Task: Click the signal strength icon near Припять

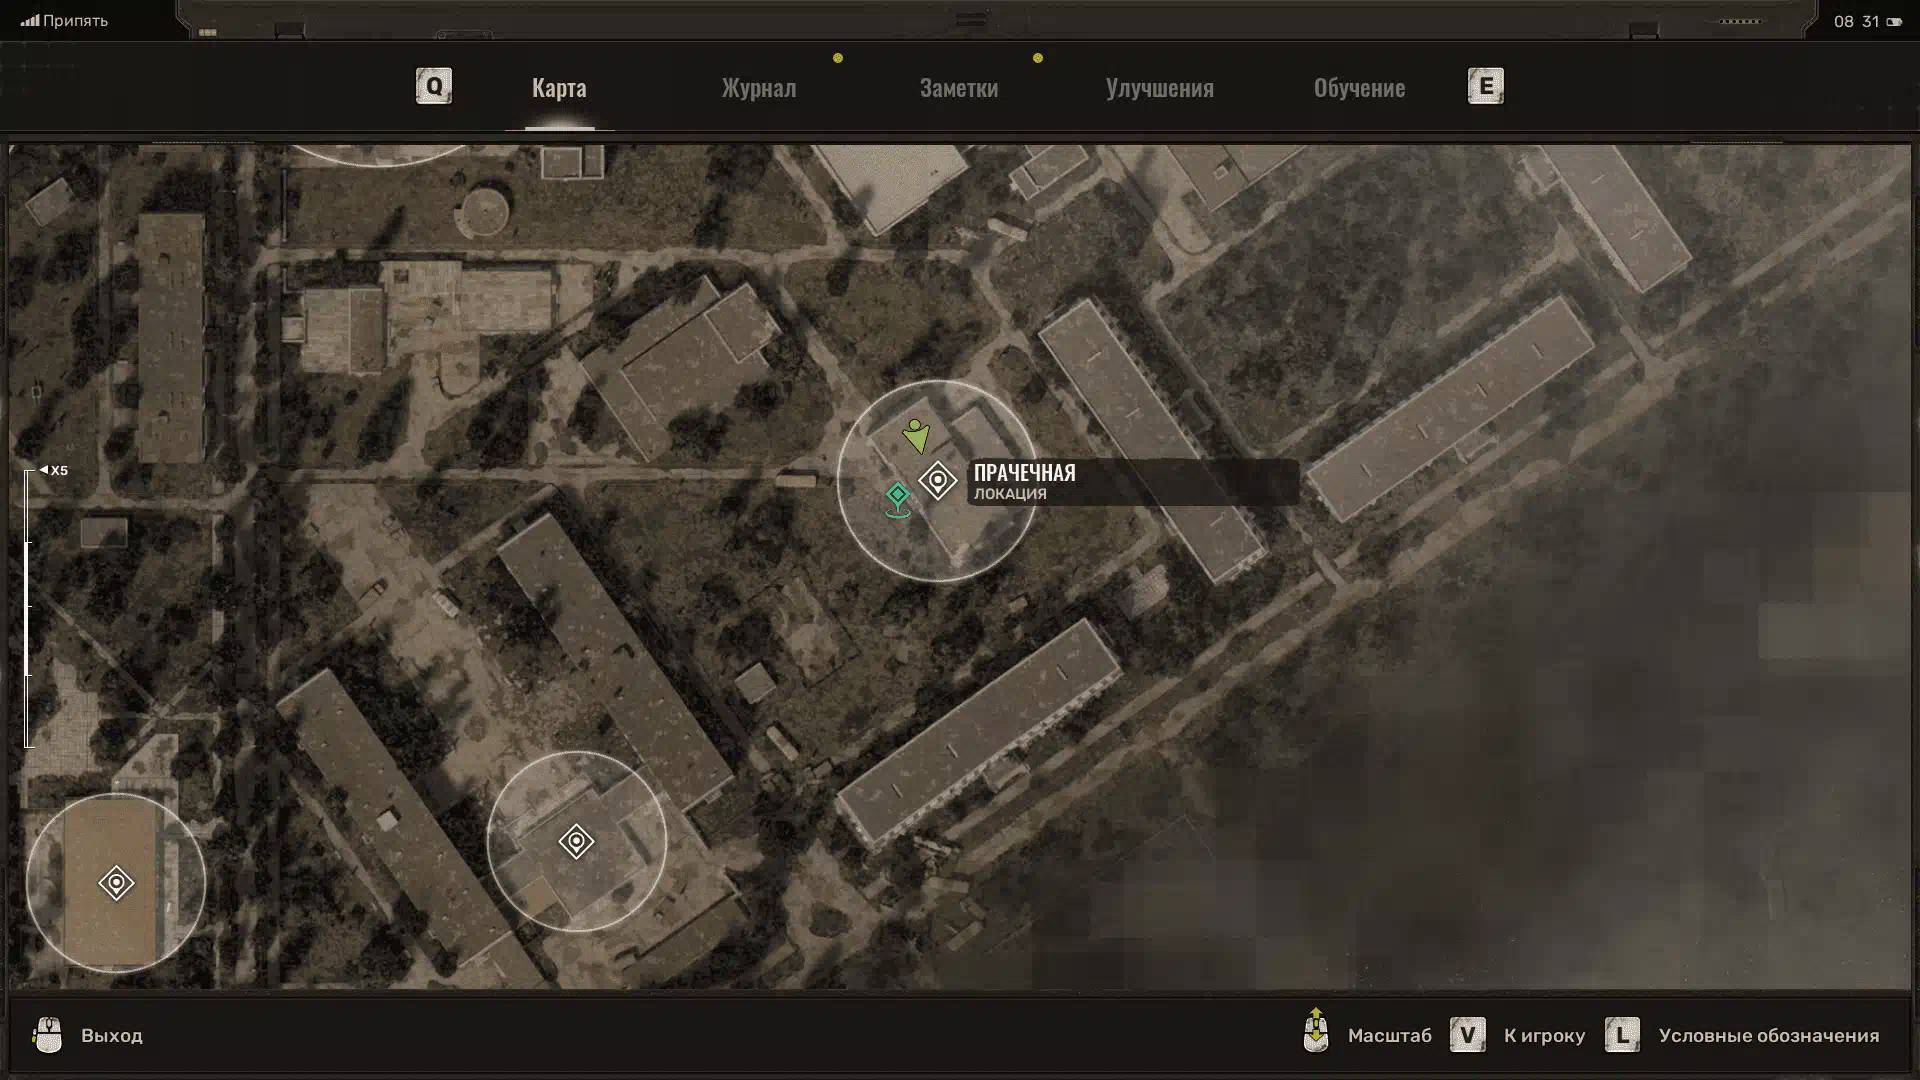Action: click(x=30, y=21)
